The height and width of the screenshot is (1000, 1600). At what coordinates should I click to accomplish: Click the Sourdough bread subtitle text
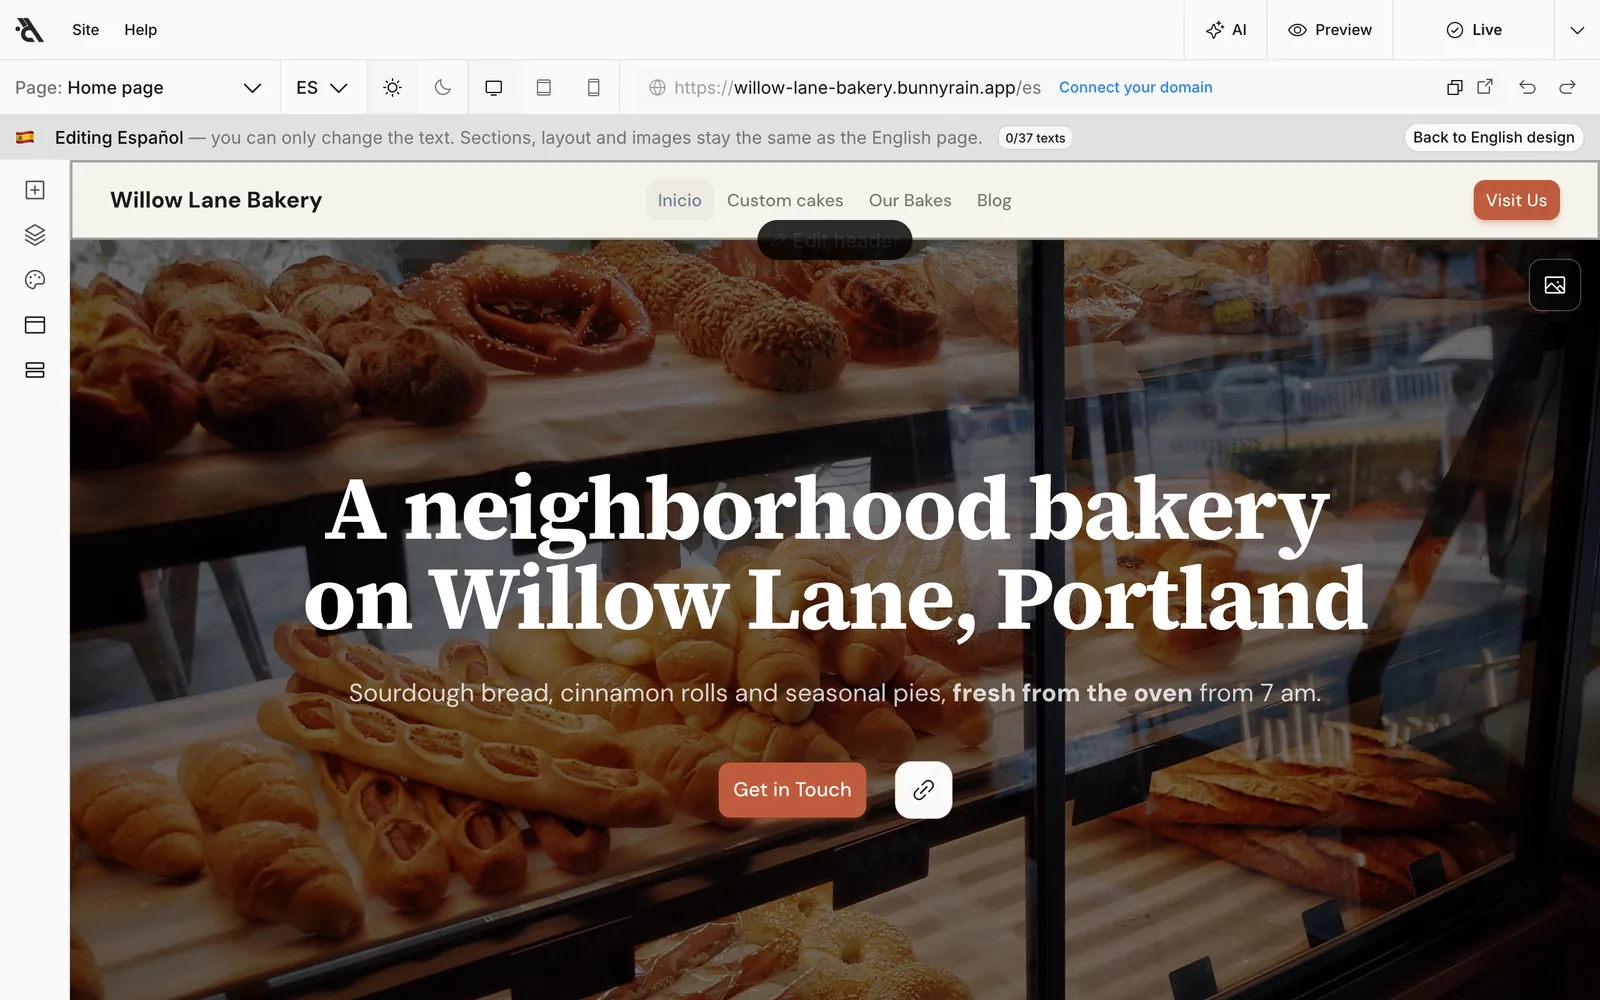(x=835, y=693)
